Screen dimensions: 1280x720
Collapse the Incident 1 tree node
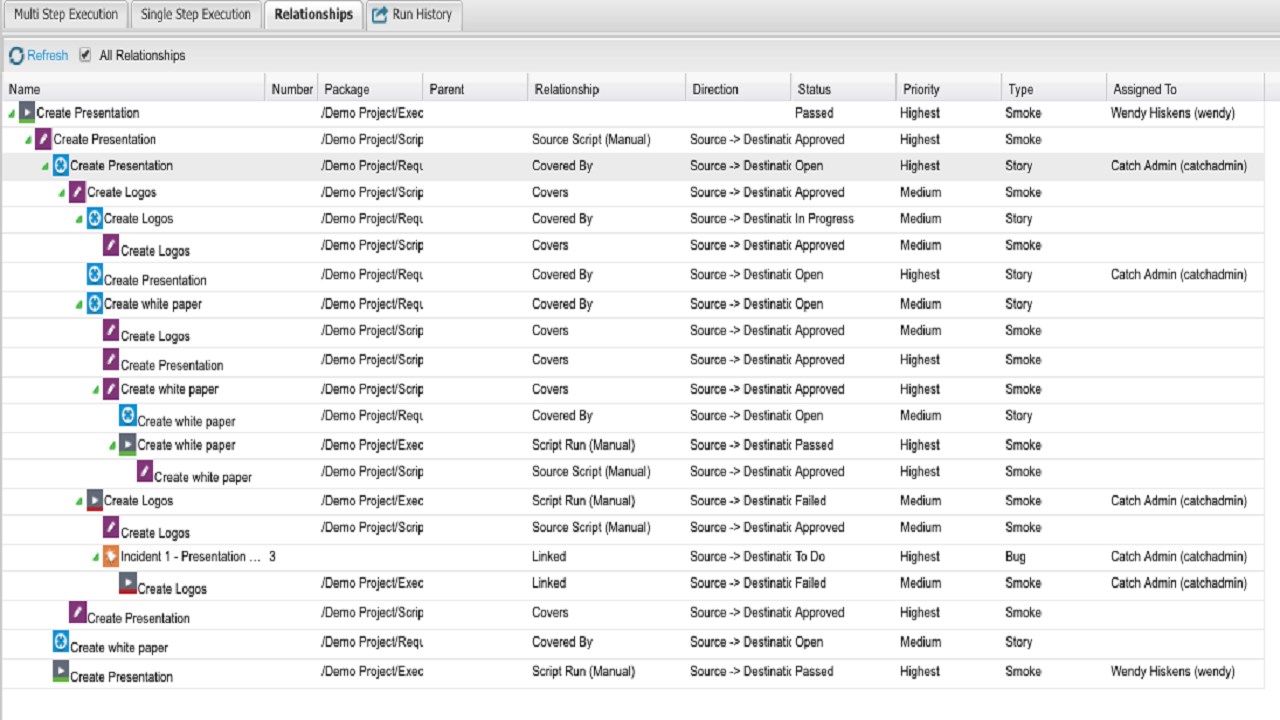click(96, 558)
